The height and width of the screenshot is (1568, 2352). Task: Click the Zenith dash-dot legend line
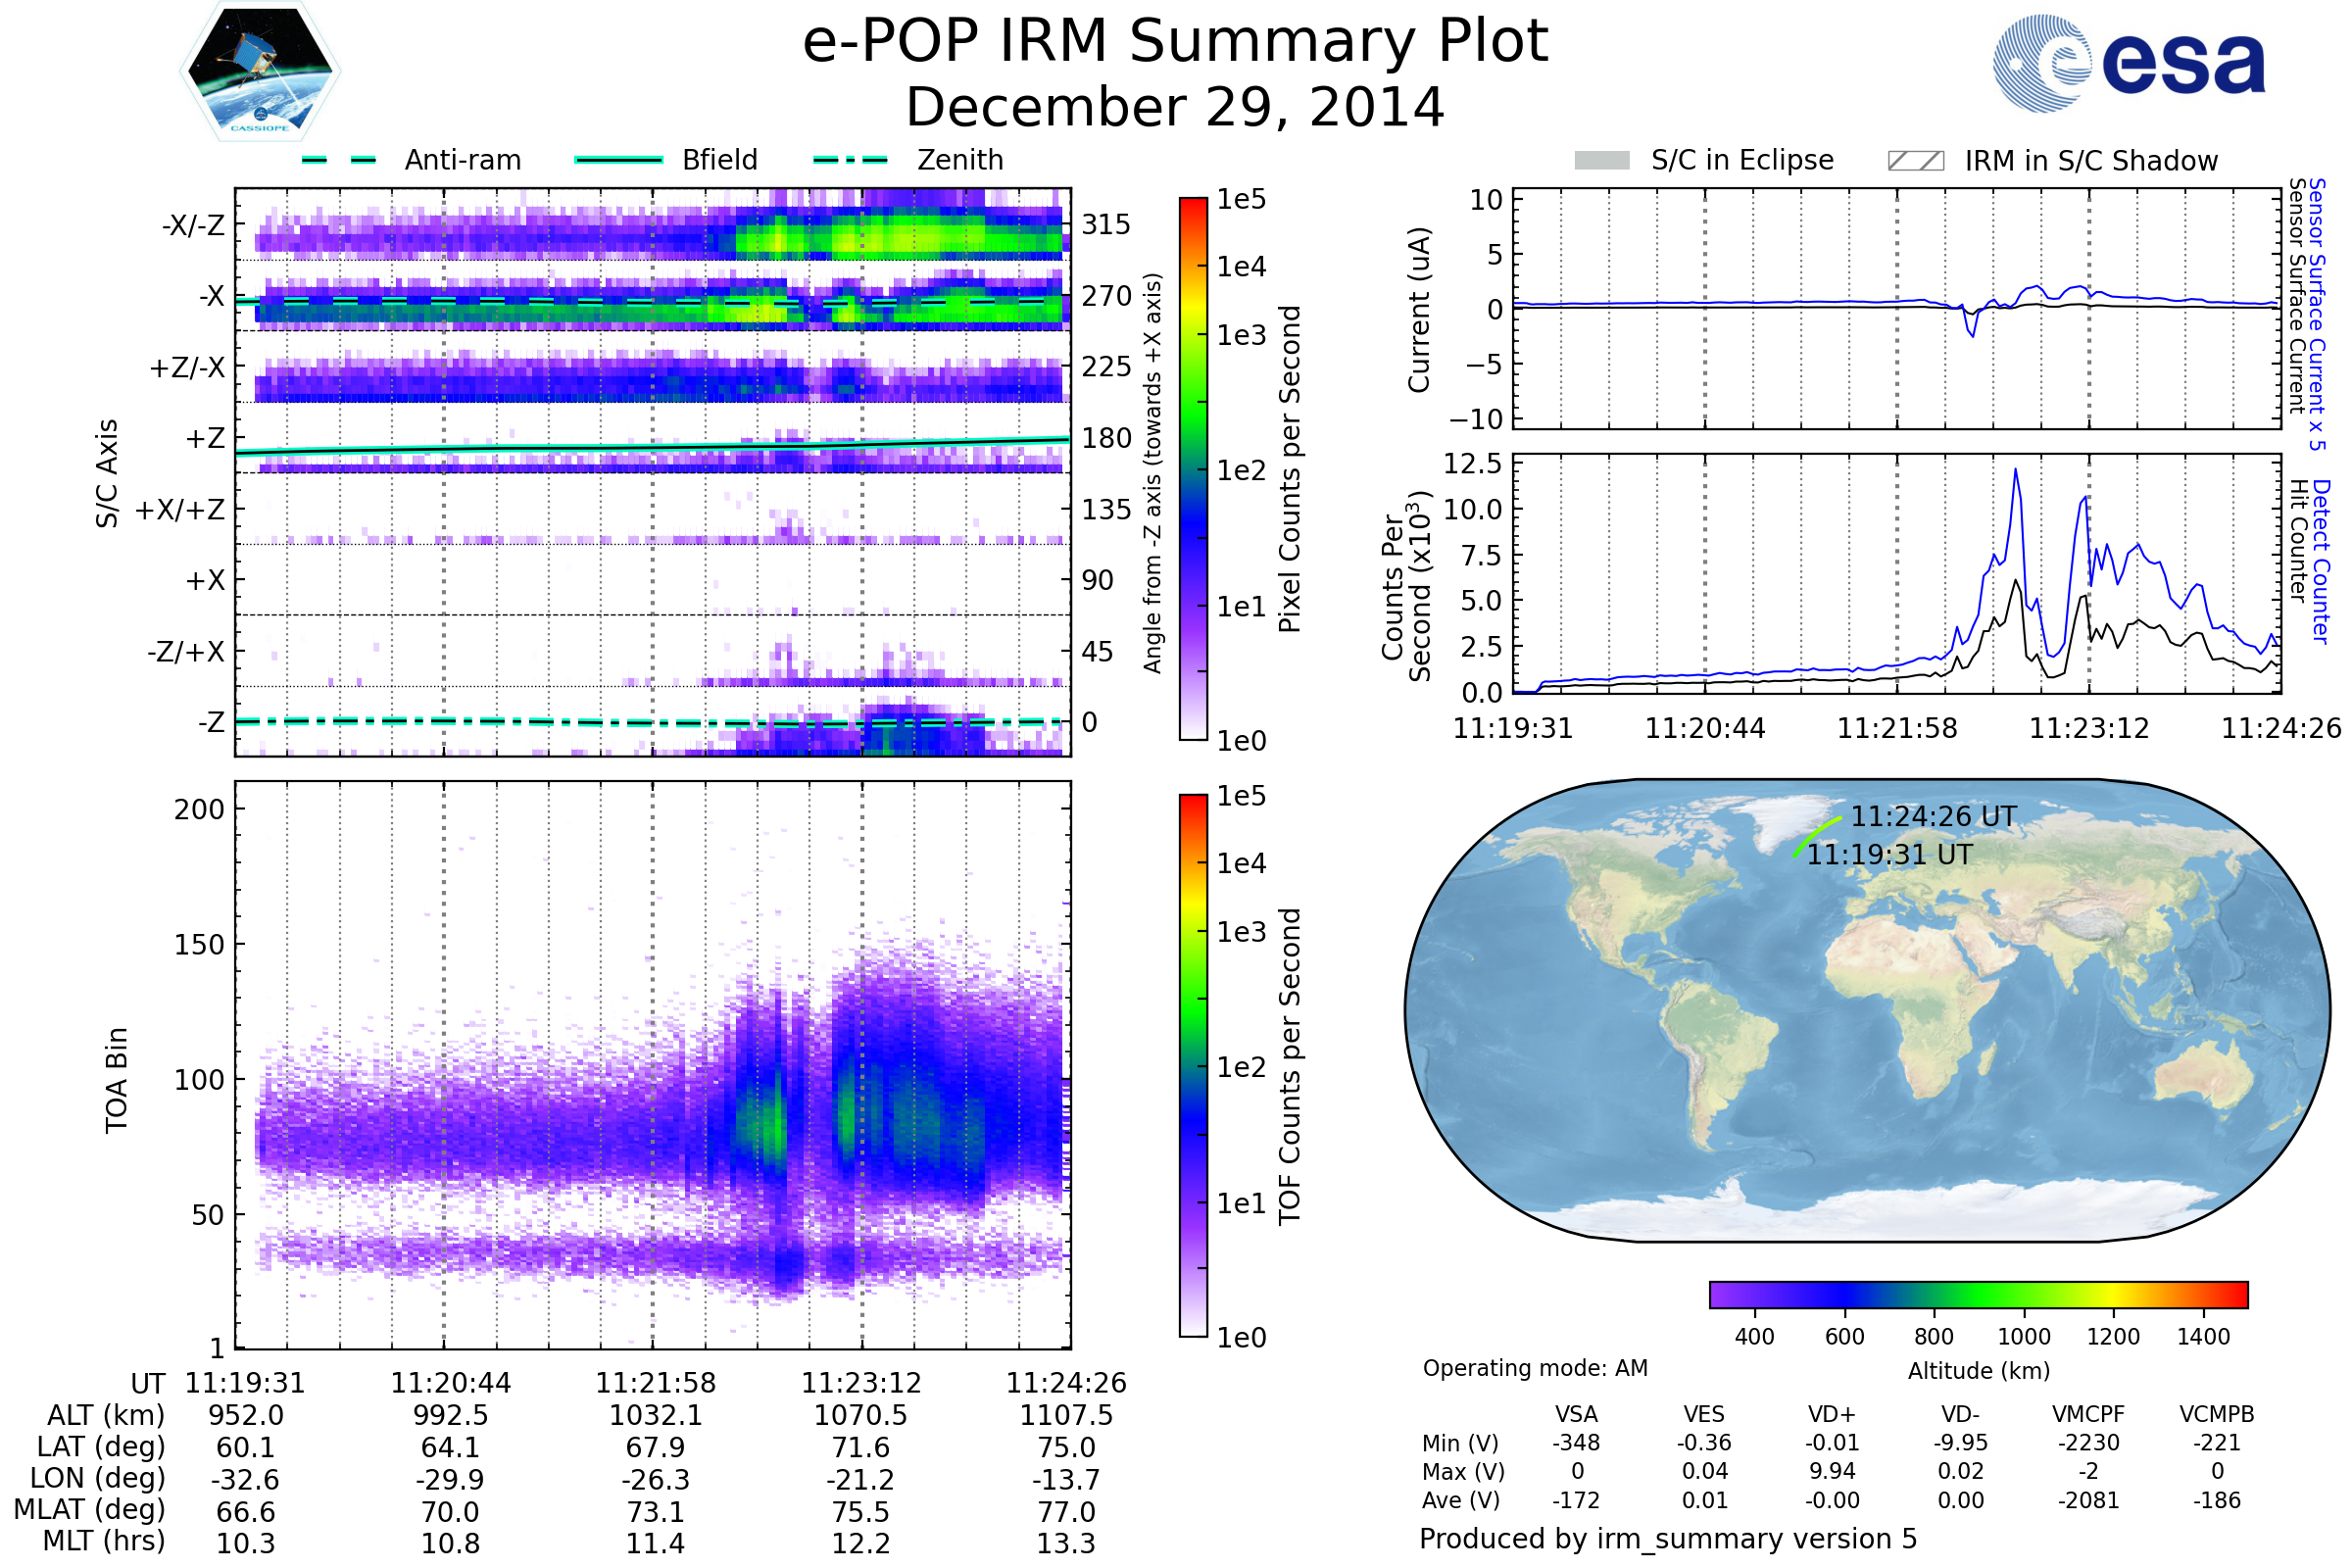coord(850,160)
